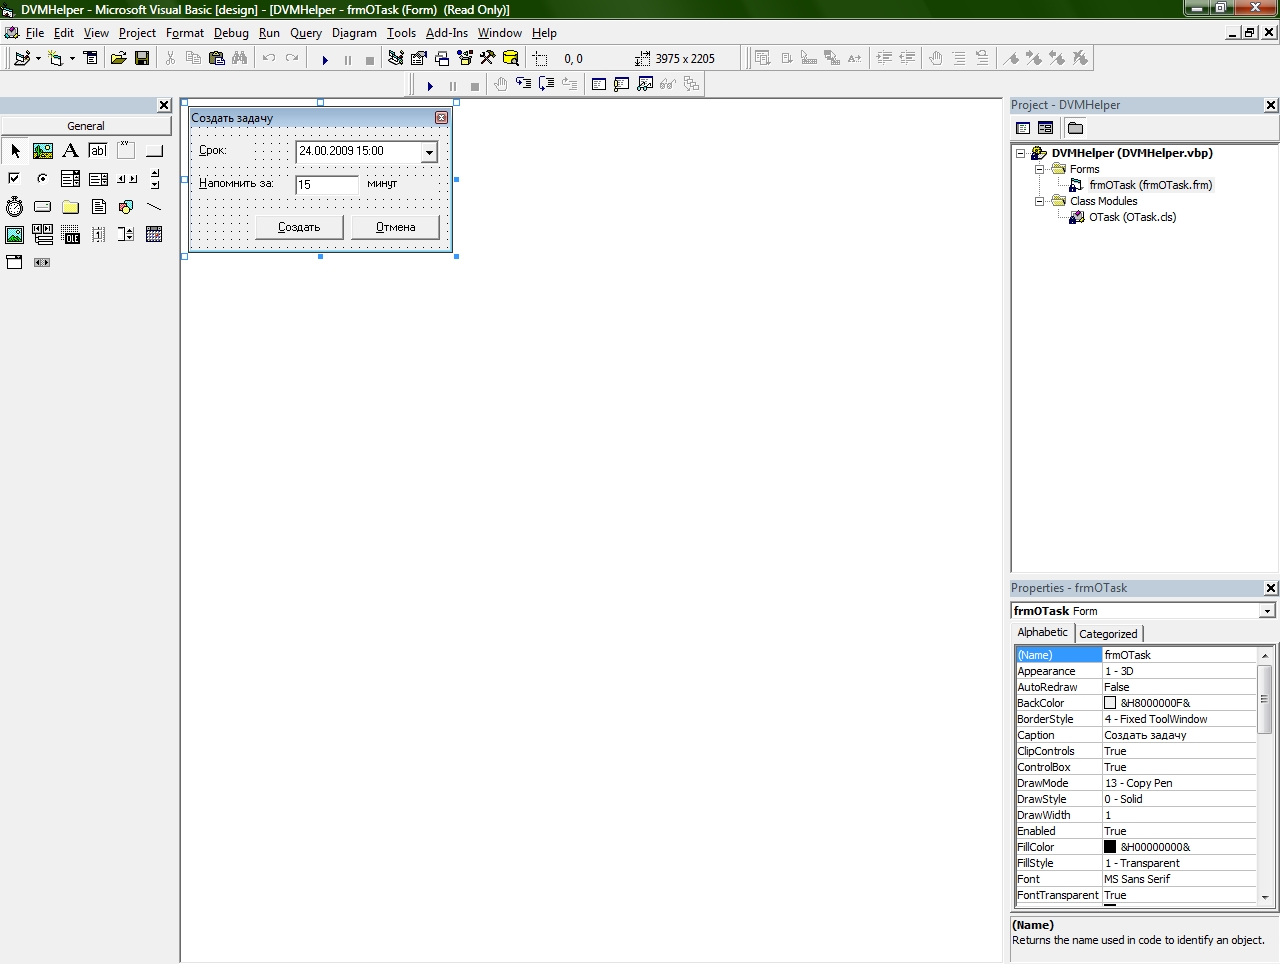Select frmOTask (frmOTask.frm) in project tree
Viewport: 1280px width, 964px height.
[x=1150, y=185]
